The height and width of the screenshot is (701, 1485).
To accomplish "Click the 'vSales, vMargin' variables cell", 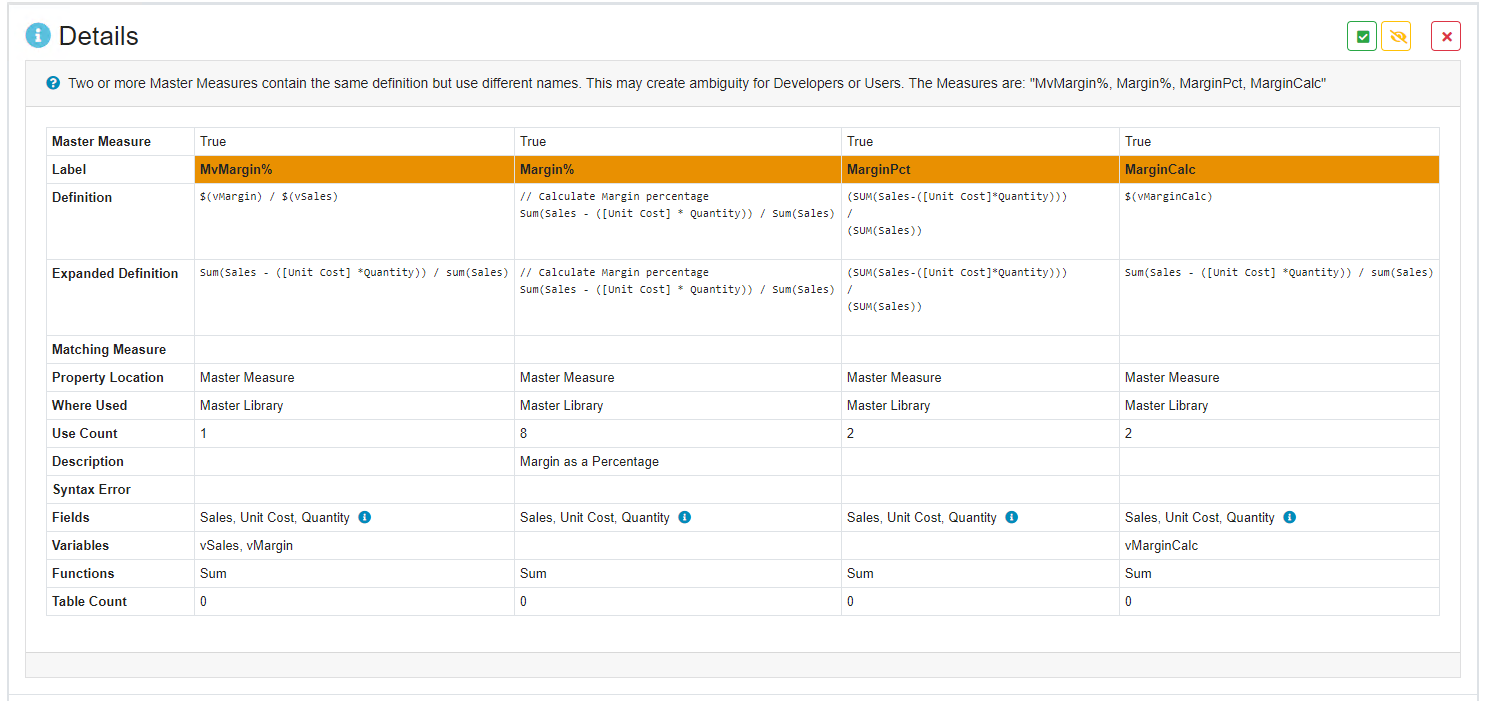I will [x=246, y=546].
